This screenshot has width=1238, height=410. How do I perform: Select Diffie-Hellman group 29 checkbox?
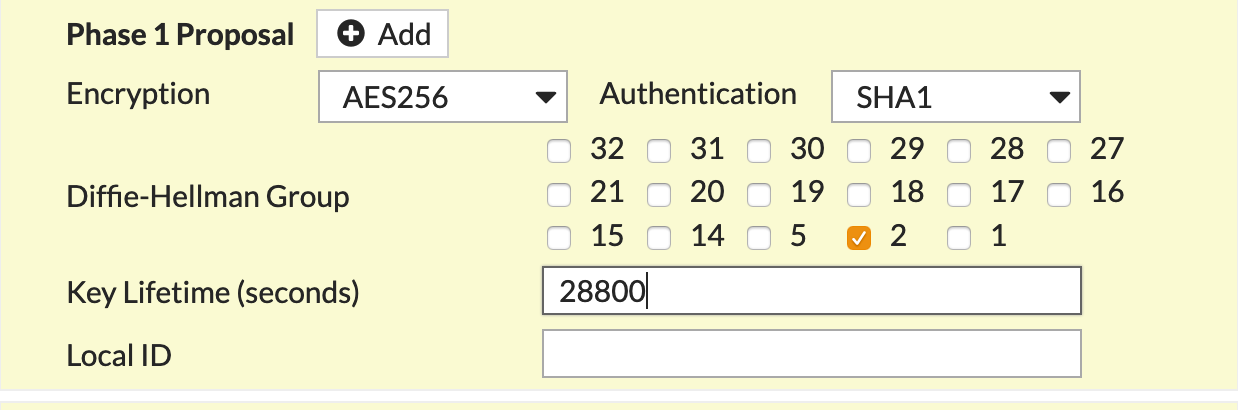tap(859, 152)
